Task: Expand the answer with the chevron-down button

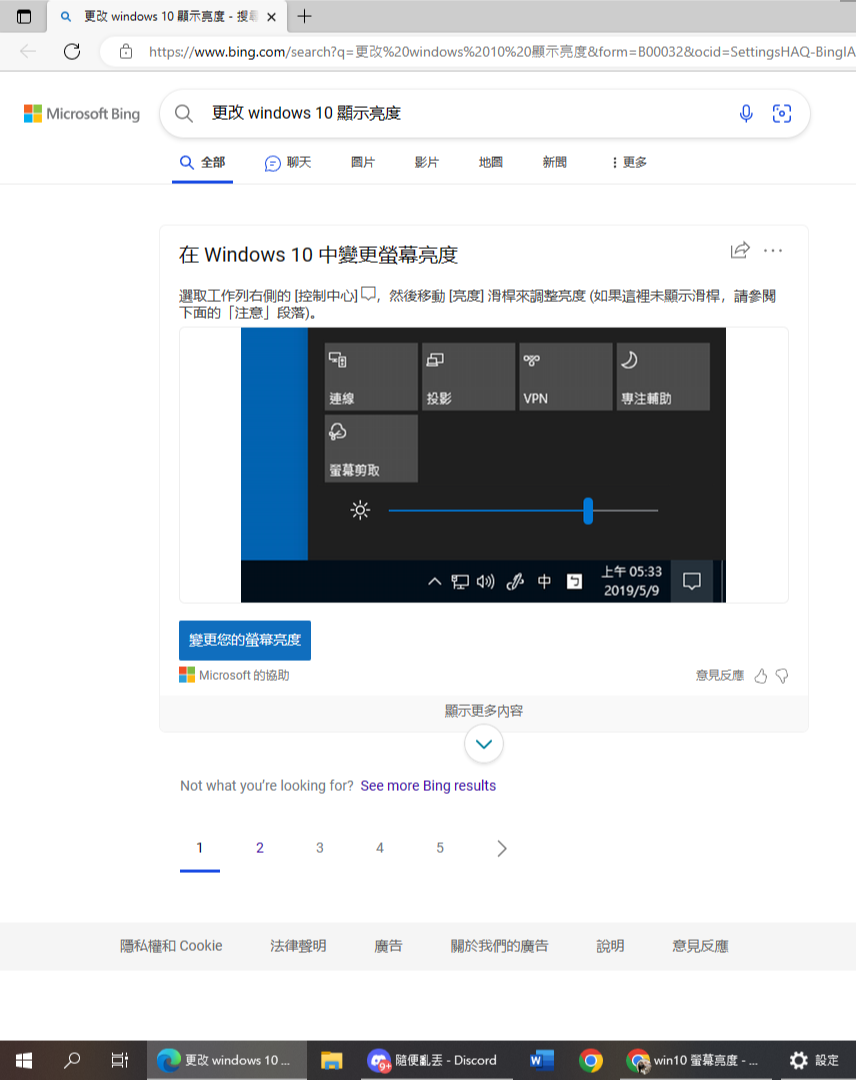Action: click(483, 744)
